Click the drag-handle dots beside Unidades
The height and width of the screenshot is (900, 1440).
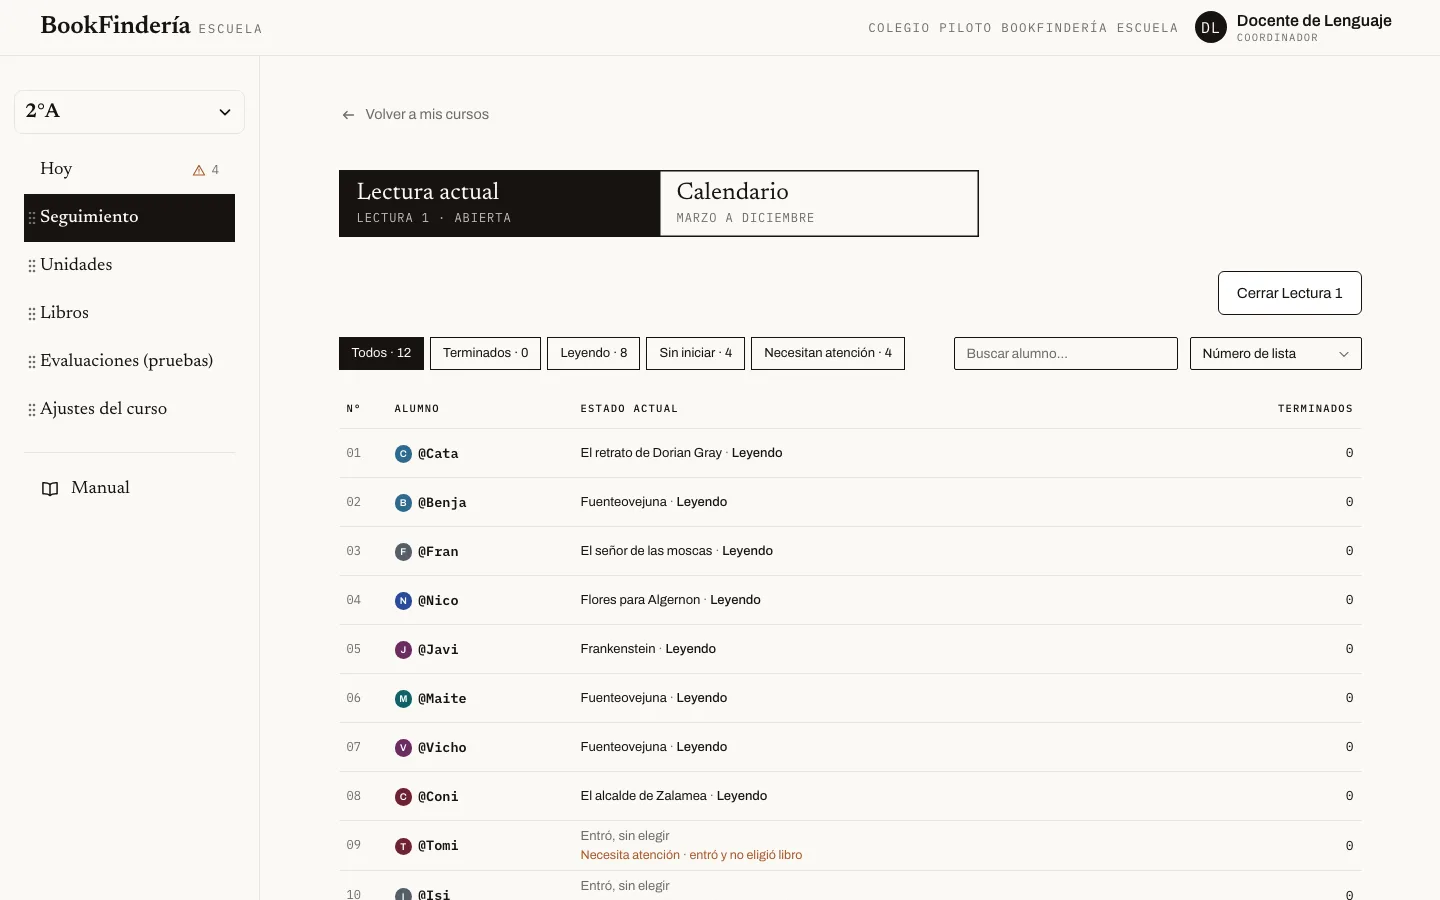(x=32, y=266)
